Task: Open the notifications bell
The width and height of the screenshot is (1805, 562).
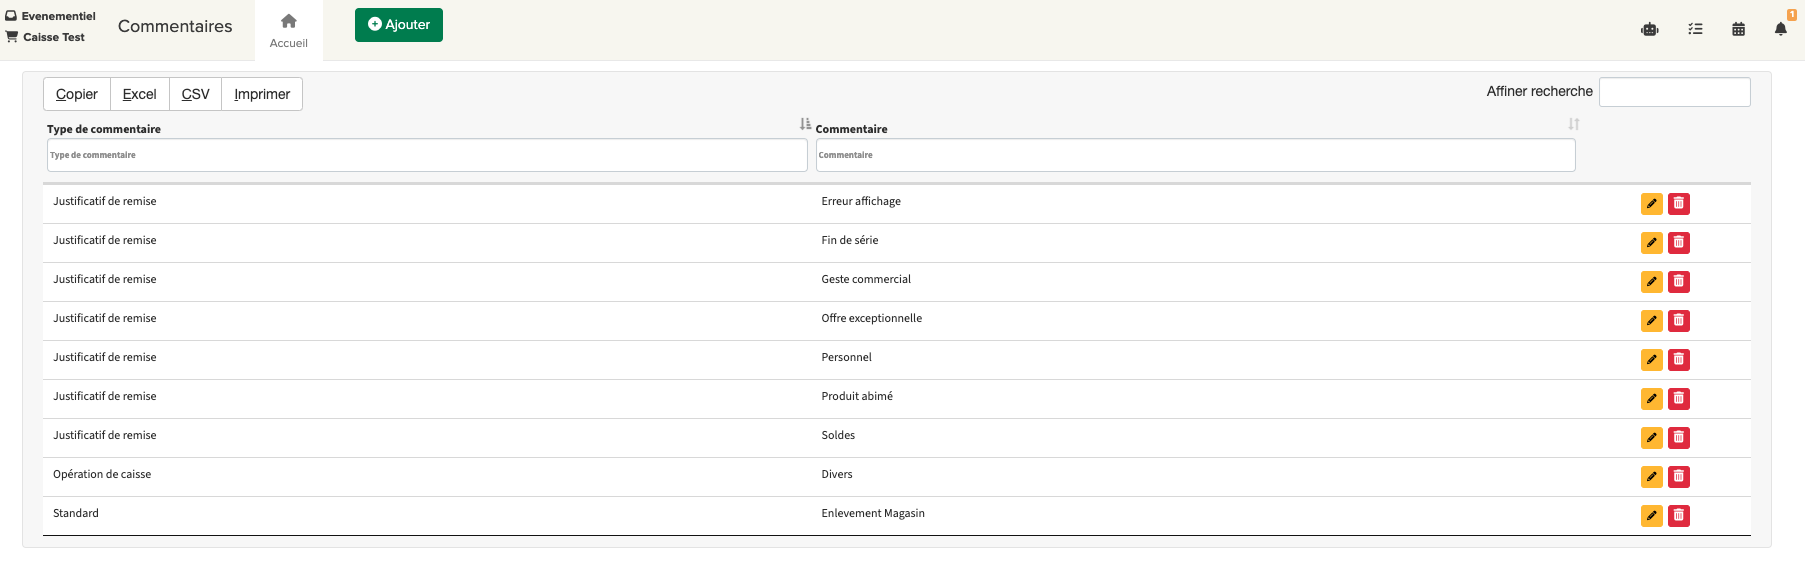Action: [1780, 29]
